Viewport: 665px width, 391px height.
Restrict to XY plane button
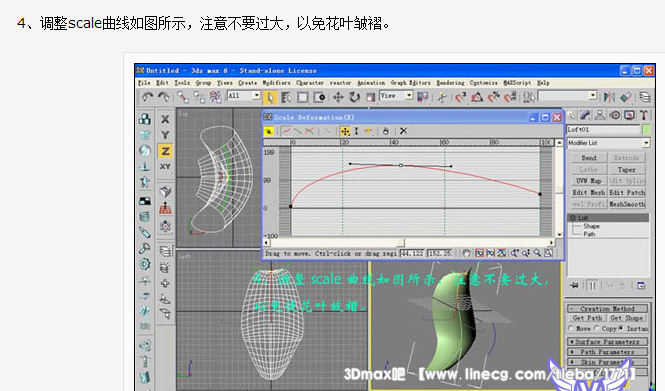pyautogui.click(x=165, y=167)
